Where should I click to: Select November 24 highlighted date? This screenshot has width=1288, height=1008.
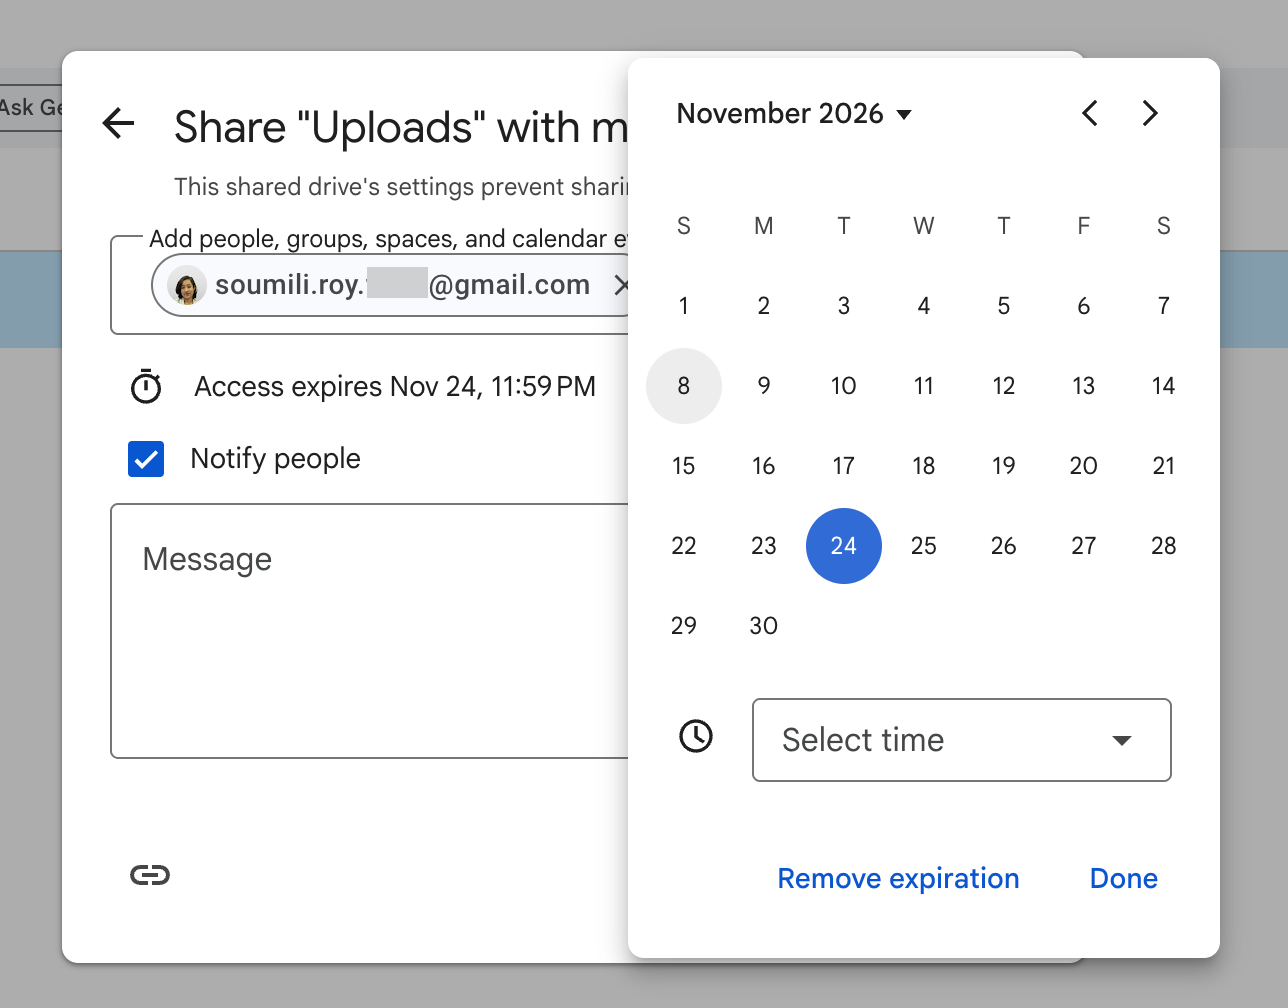tap(844, 546)
